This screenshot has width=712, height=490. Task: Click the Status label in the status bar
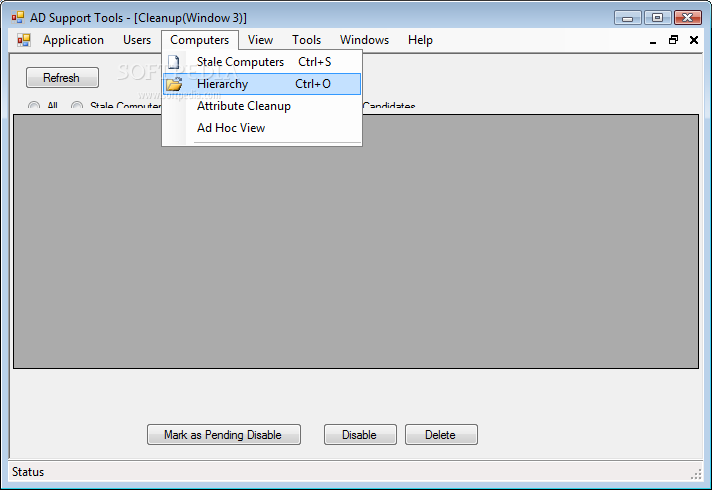click(x=28, y=472)
